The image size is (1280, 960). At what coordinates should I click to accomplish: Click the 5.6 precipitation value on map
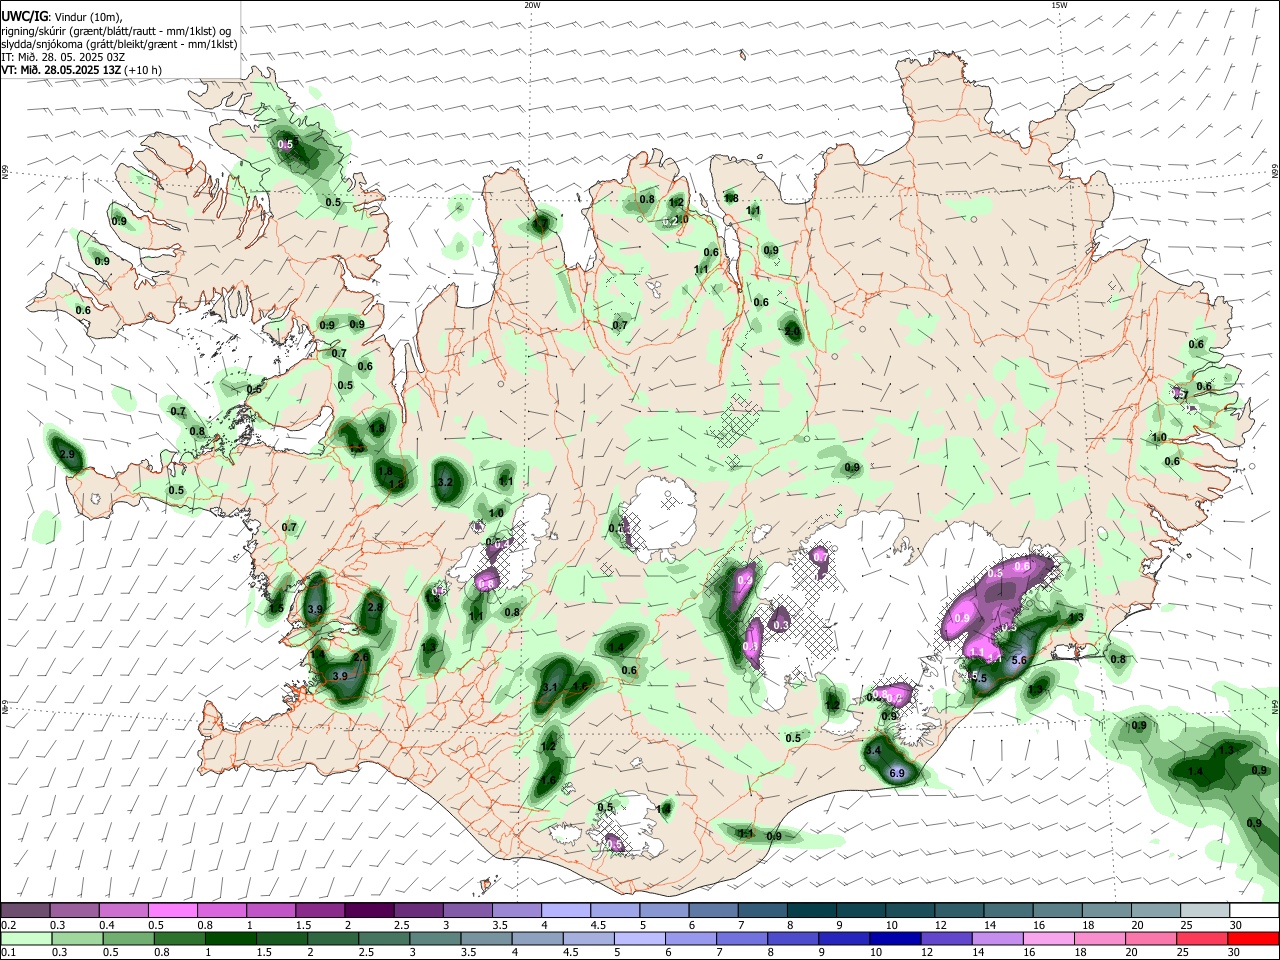pyautogui.click(x=1020, y=660)
